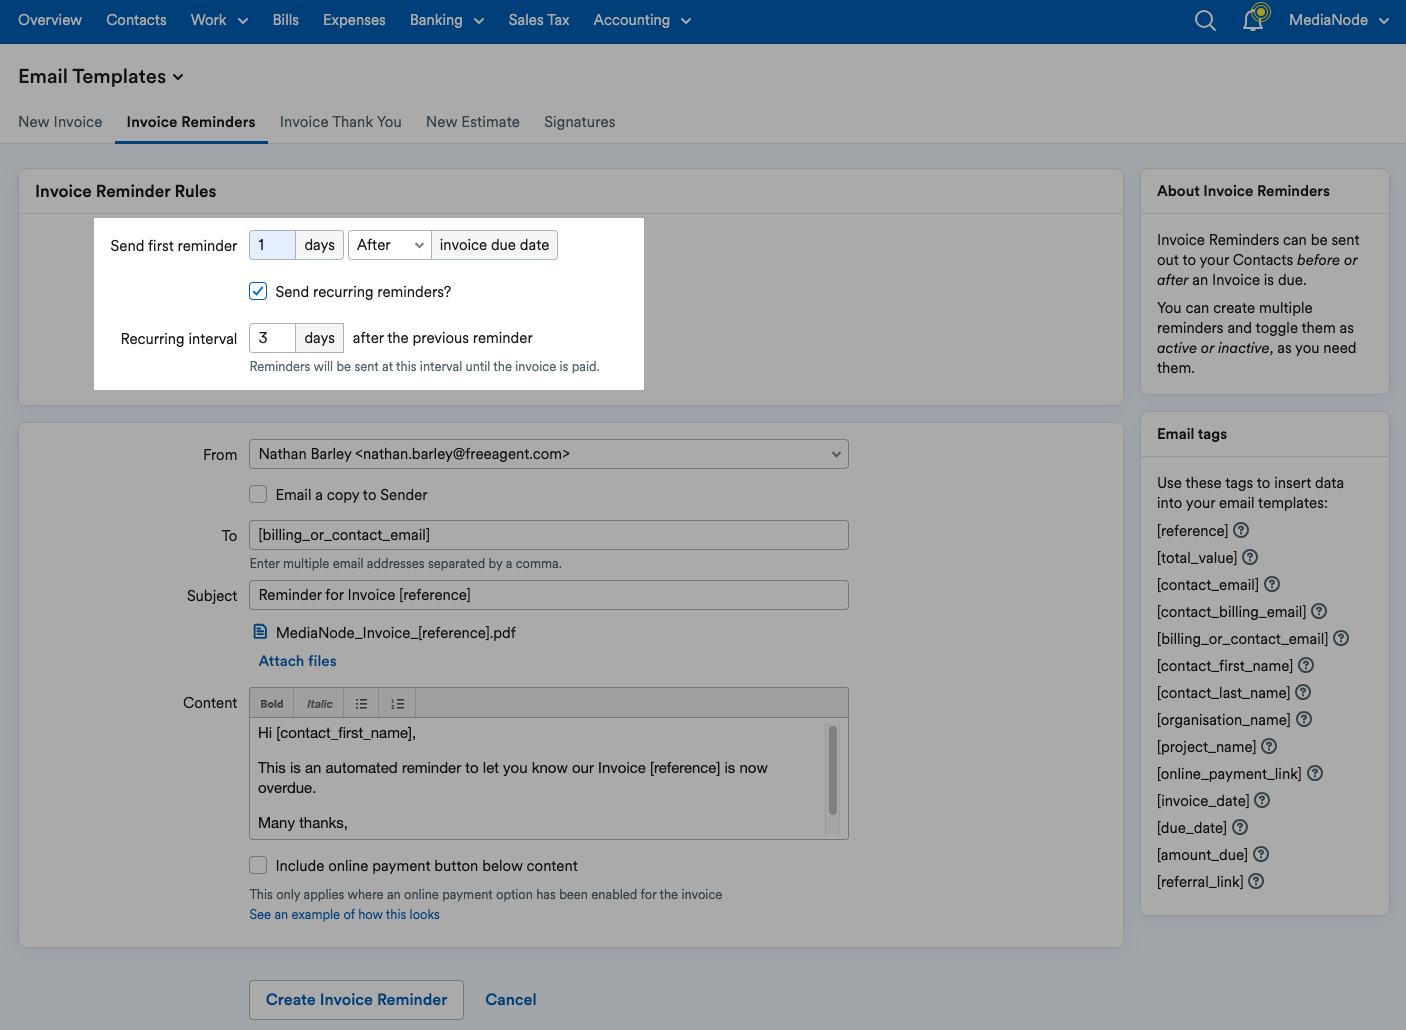
Task: Select the Invoice Reminders tab
Action: [191, 122]
